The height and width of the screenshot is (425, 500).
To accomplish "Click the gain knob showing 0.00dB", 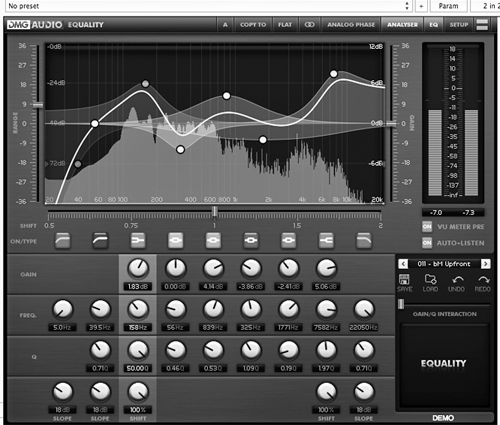I will coord(176,269).
